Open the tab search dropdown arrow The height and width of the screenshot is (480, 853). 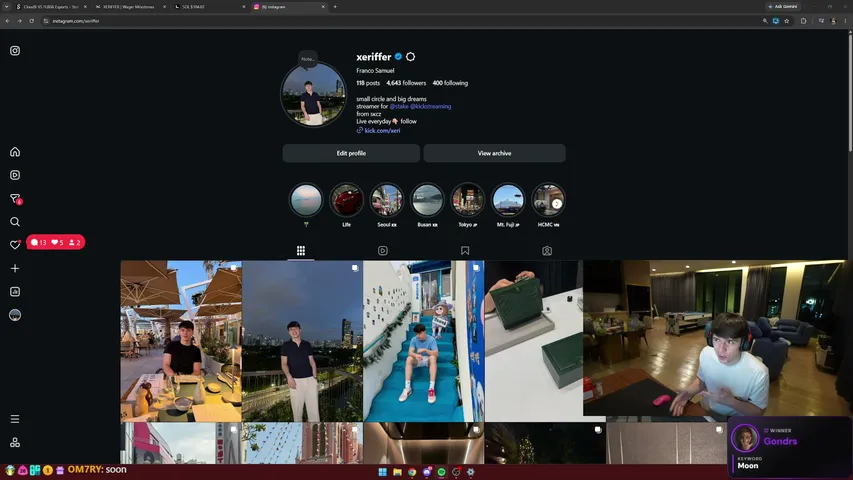(x=7, y=7)
